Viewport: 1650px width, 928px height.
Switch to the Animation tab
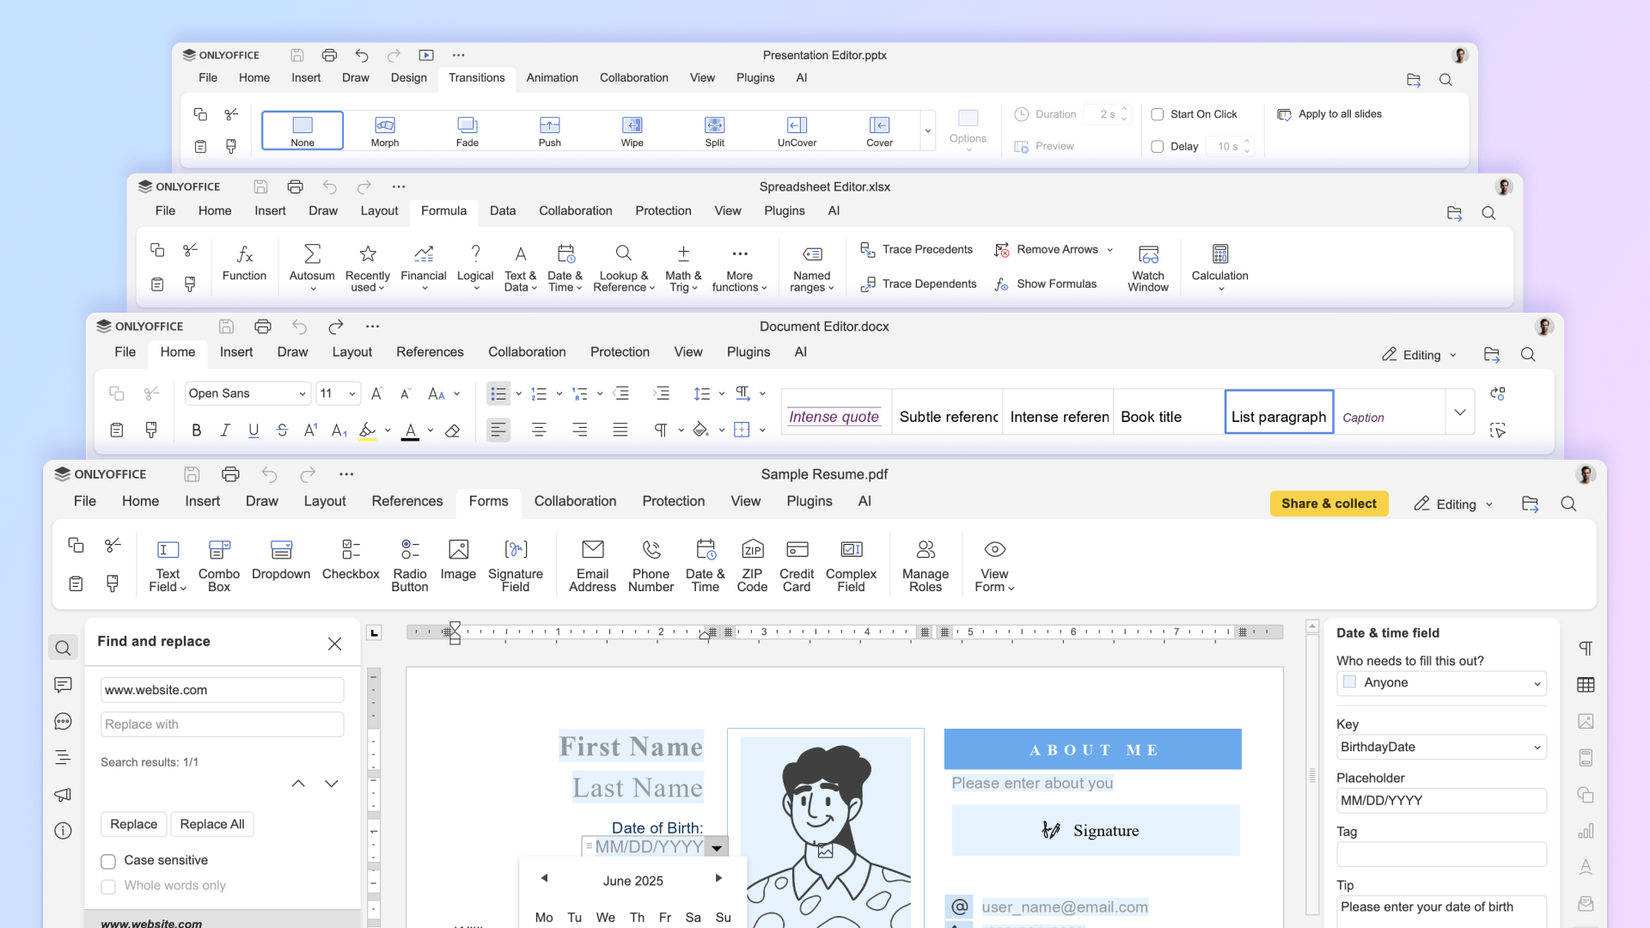[x=552, y=77]
